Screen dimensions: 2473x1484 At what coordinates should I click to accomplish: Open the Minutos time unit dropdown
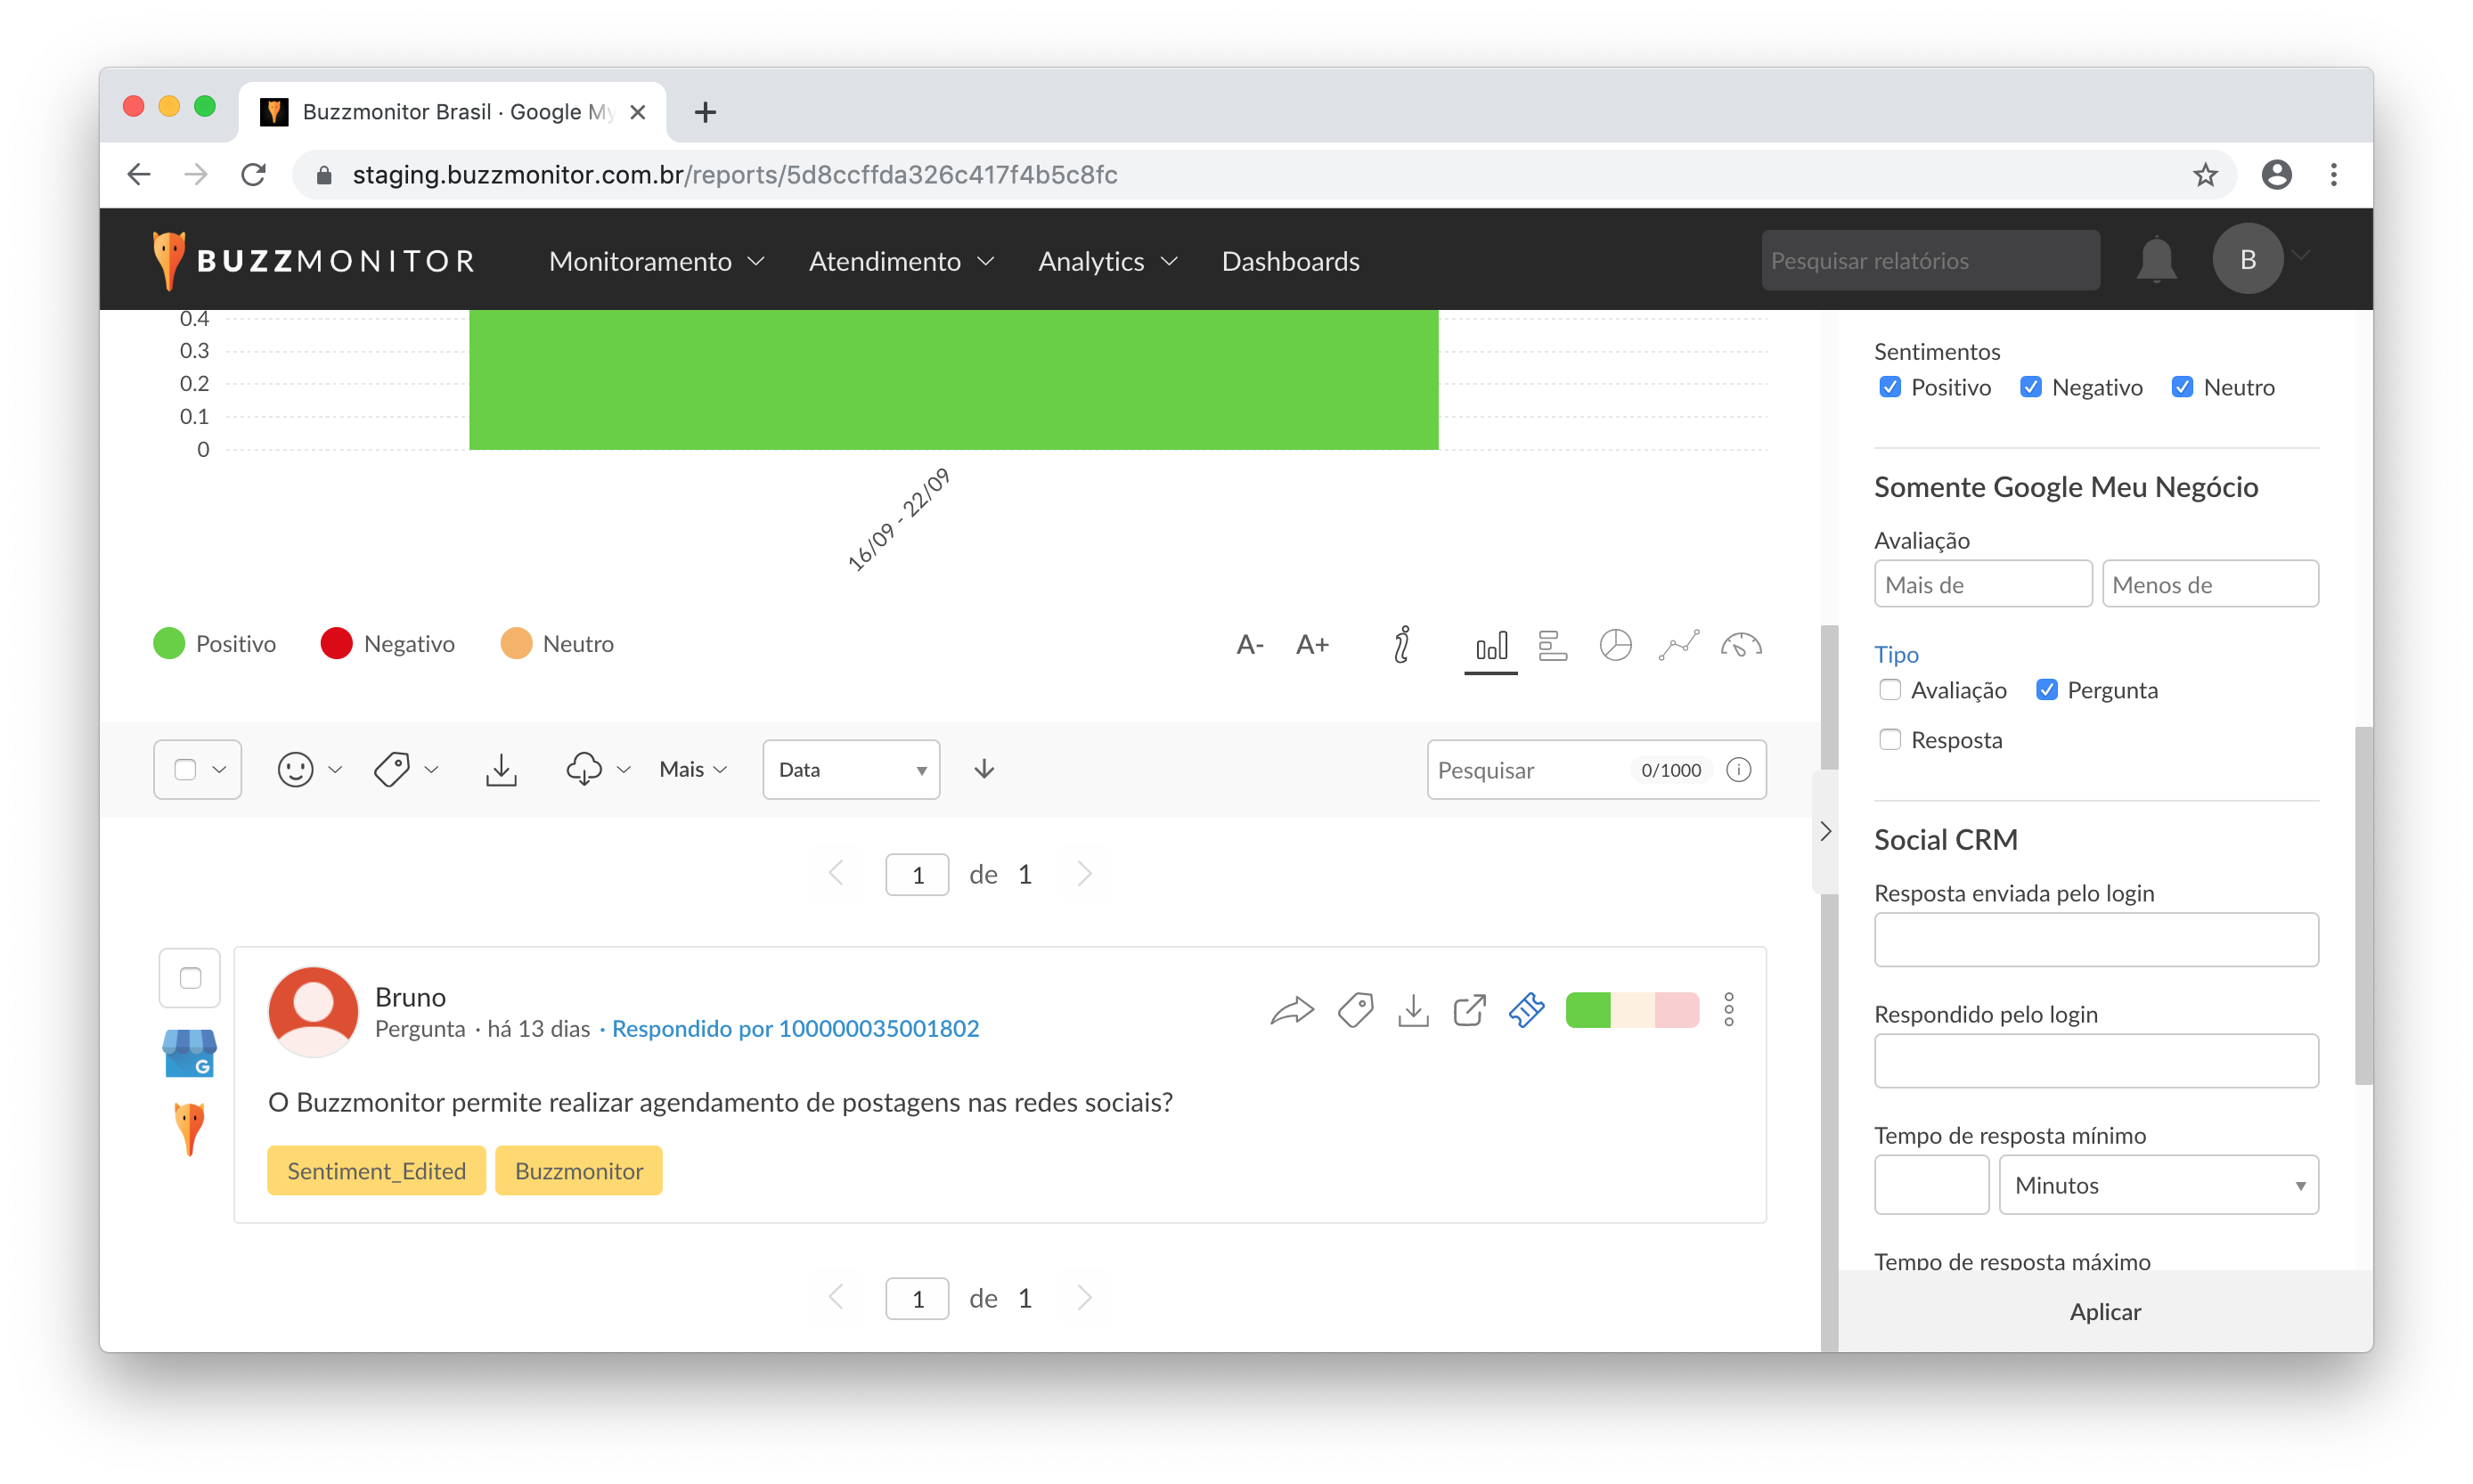[x=2158, y=1185]
